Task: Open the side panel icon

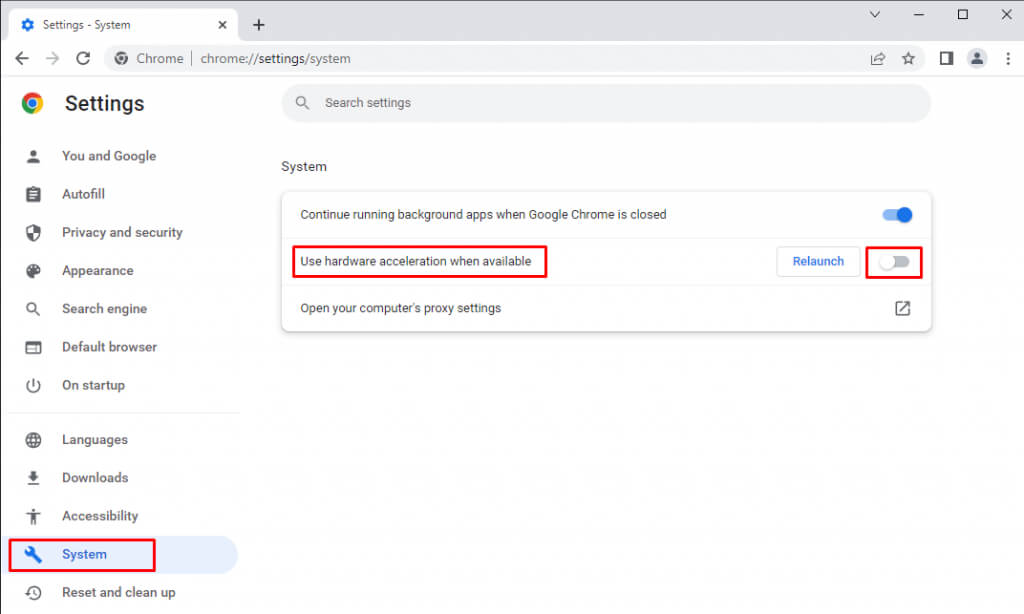Action: pyautogui.click(x=946, y=58)
